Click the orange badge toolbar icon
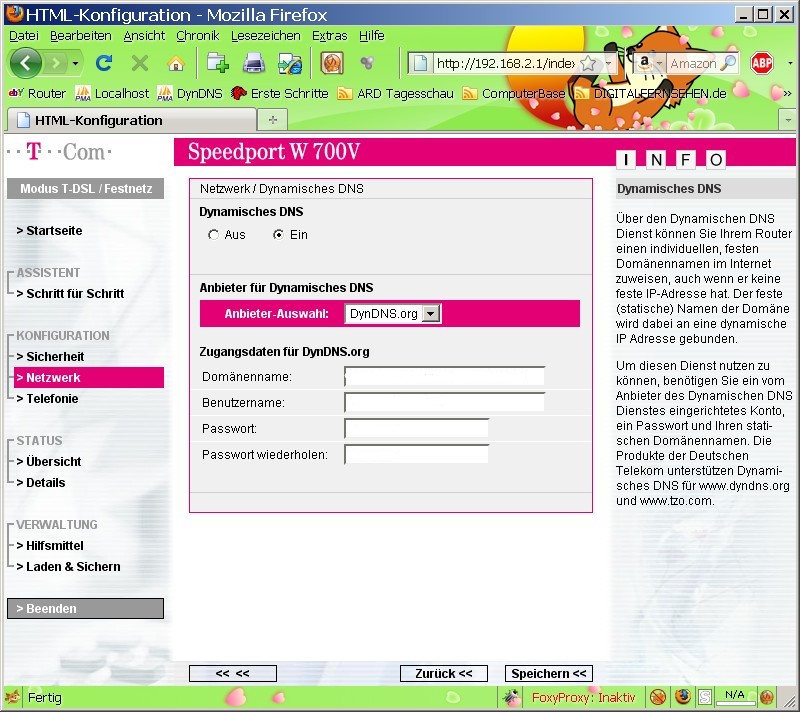 click(x=332, y=63)
